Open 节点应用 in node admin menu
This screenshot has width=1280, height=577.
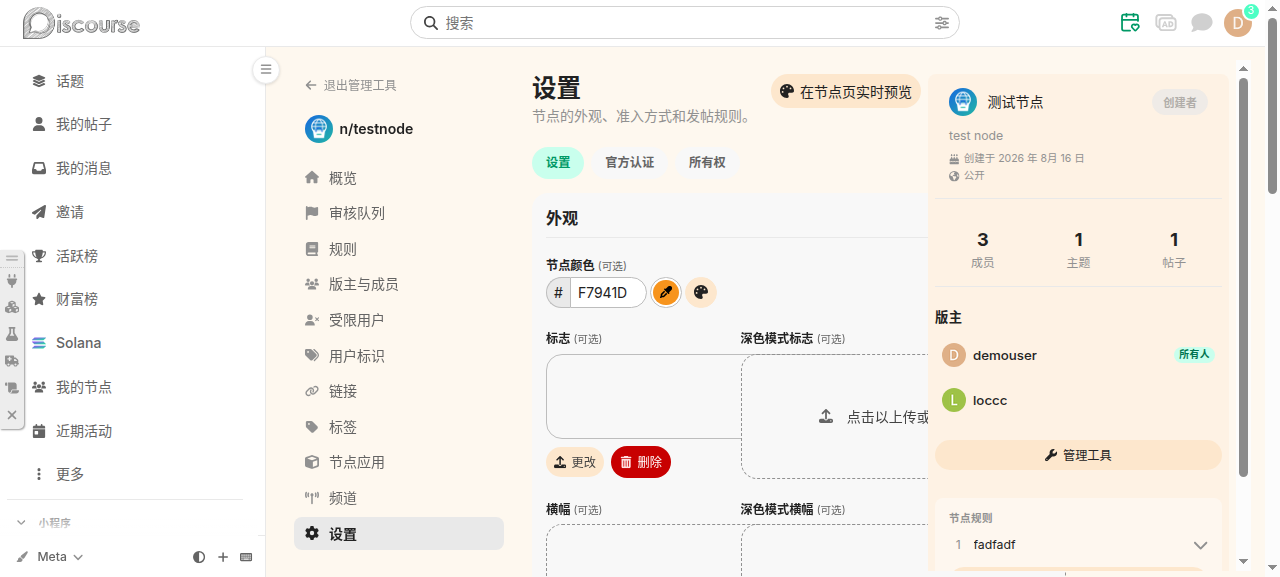pyautogui.click(x=399, y=462)
